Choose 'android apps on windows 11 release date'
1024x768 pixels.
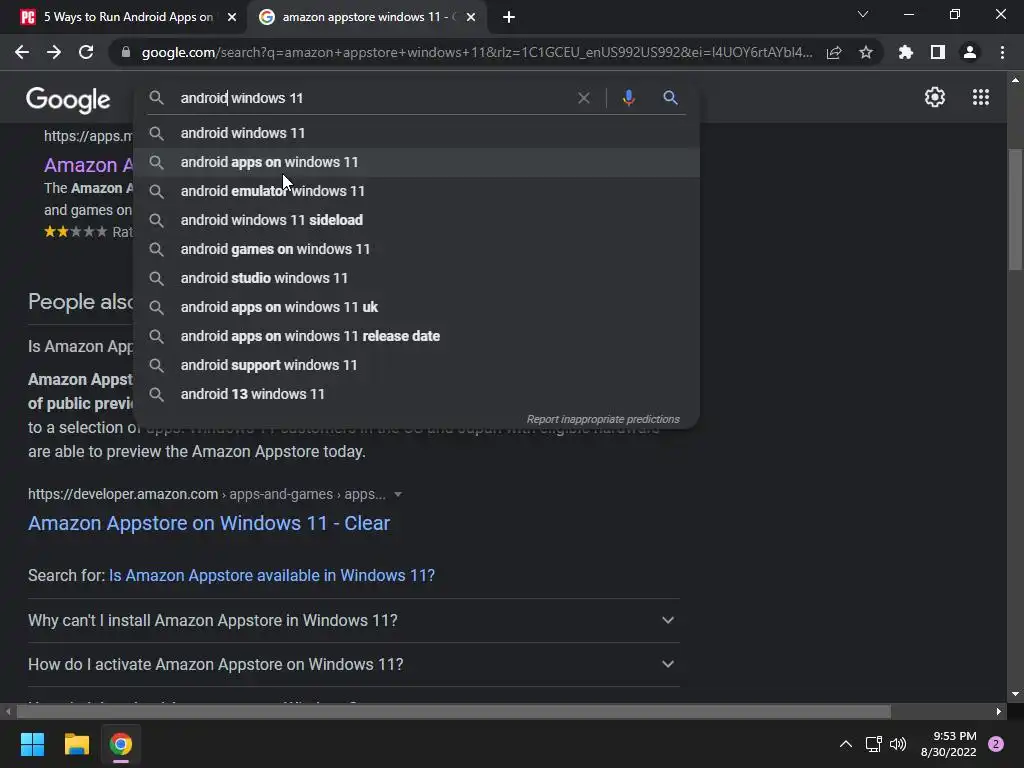pos(417,336)
